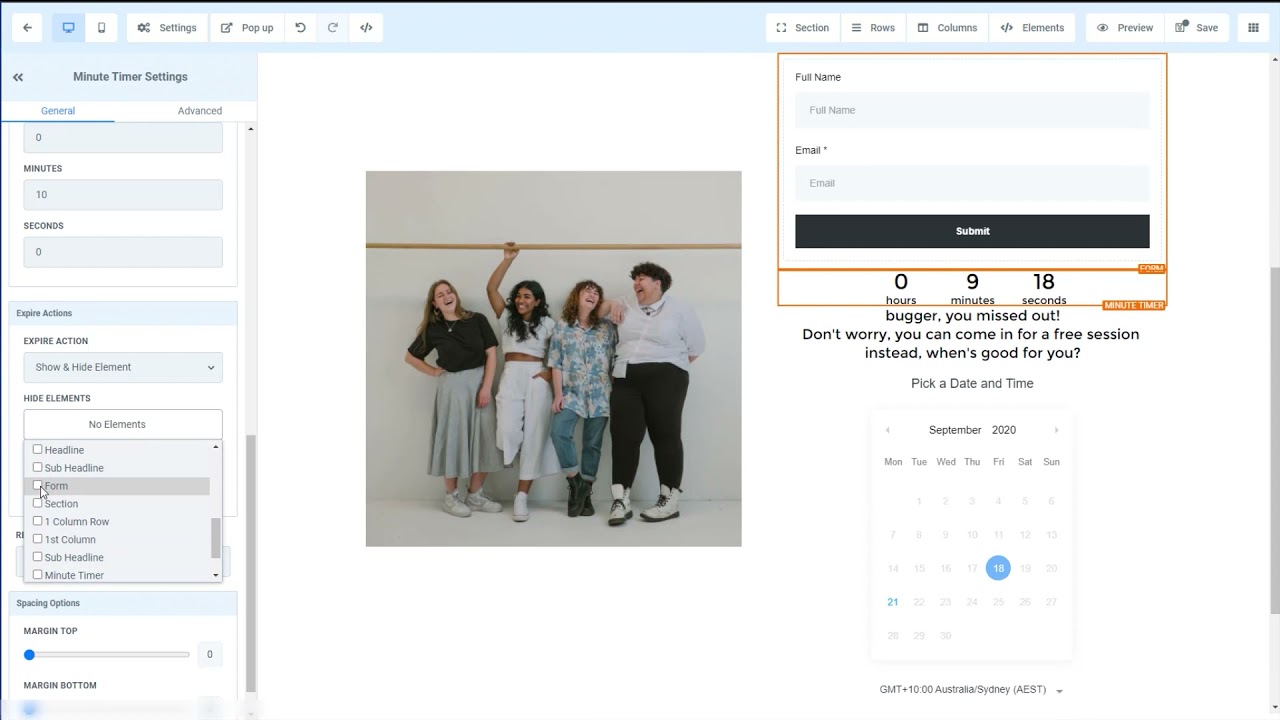Viewport: 1280px width, 720px height.
Task: Open the grid apps icon
Action: (1253, 28)
